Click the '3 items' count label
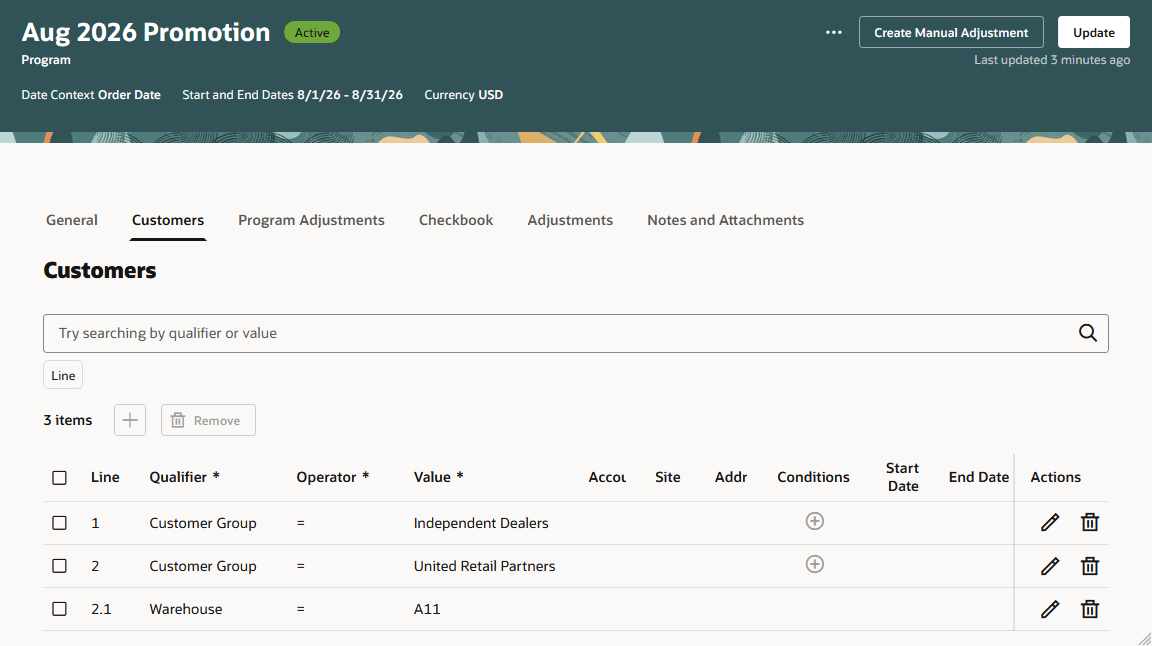This screenshot has height=646, width=1152. click(x=68, y=420)
